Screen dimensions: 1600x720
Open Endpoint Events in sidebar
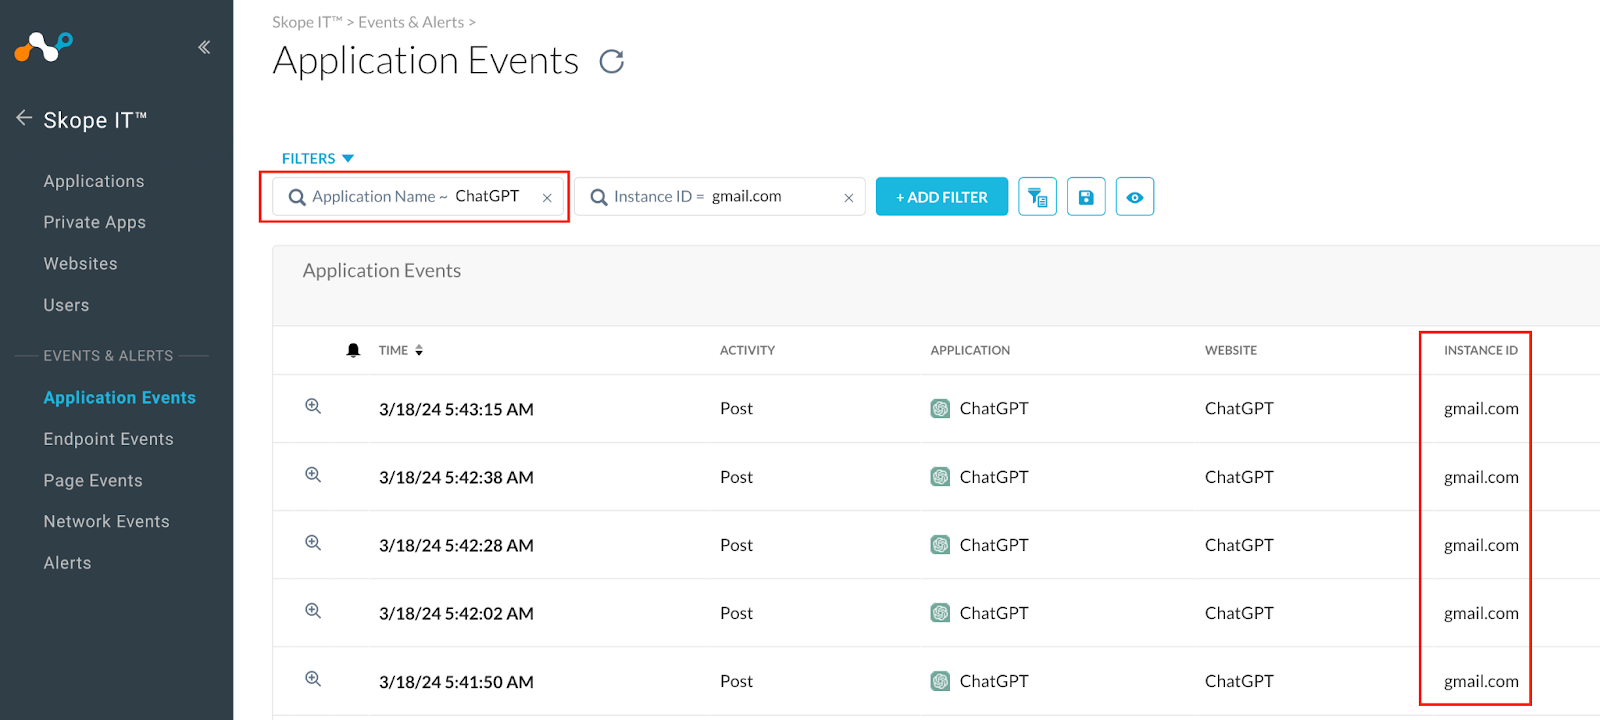(108, 439)
